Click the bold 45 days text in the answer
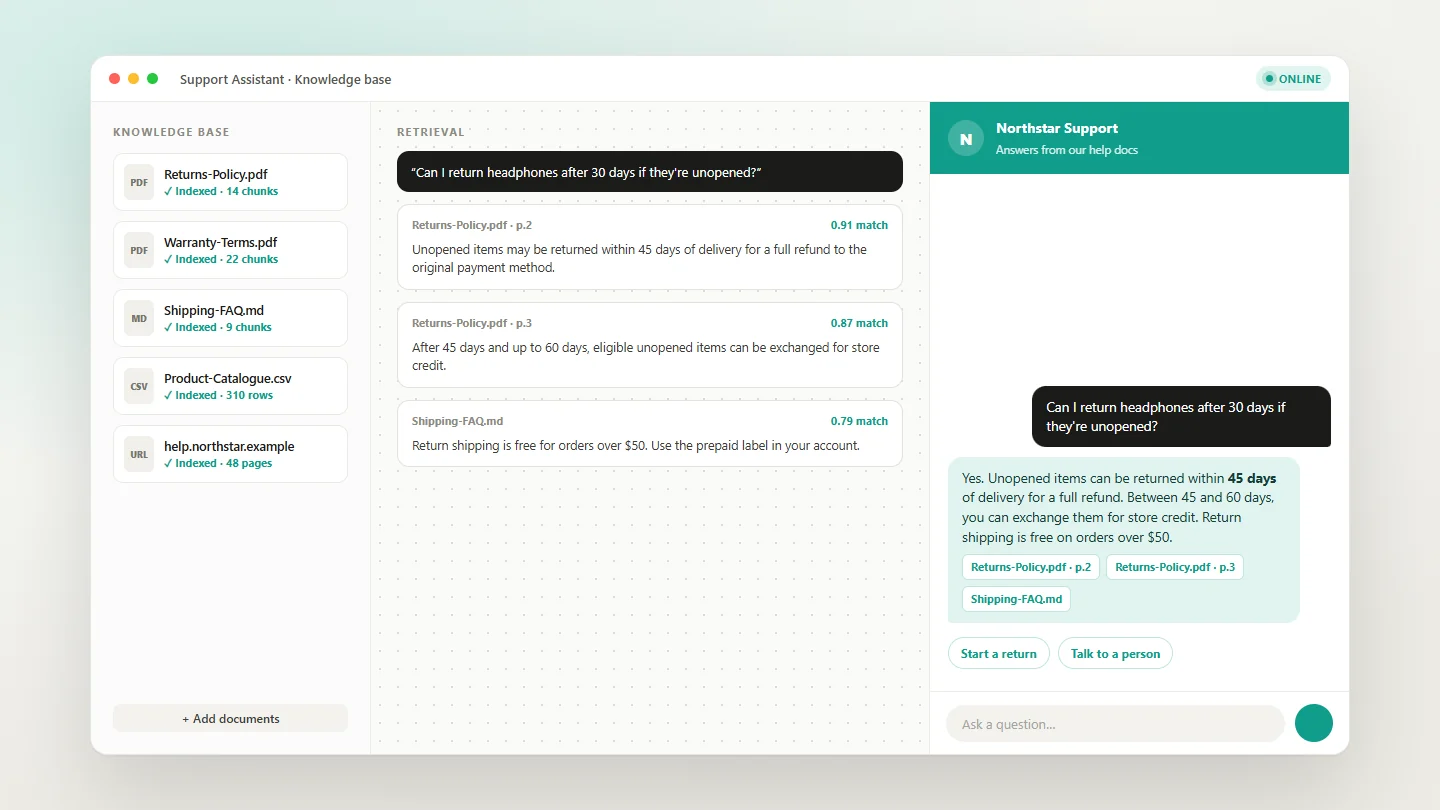 [x=1252, y=478]
